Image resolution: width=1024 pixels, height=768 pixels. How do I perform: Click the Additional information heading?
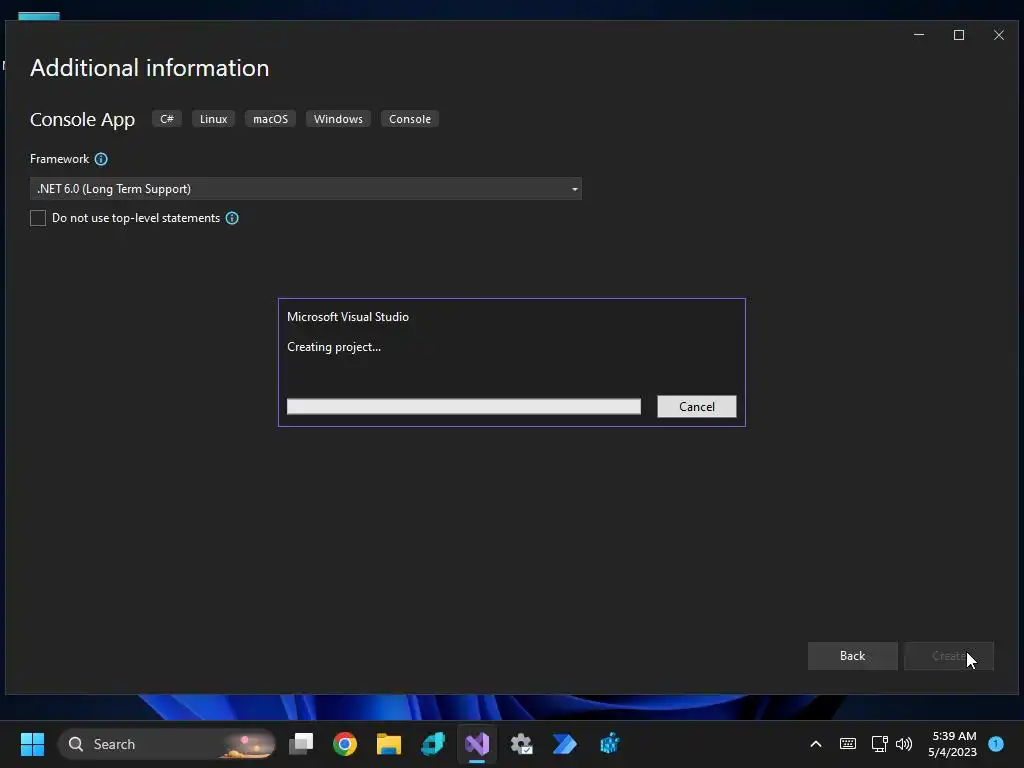150,68
